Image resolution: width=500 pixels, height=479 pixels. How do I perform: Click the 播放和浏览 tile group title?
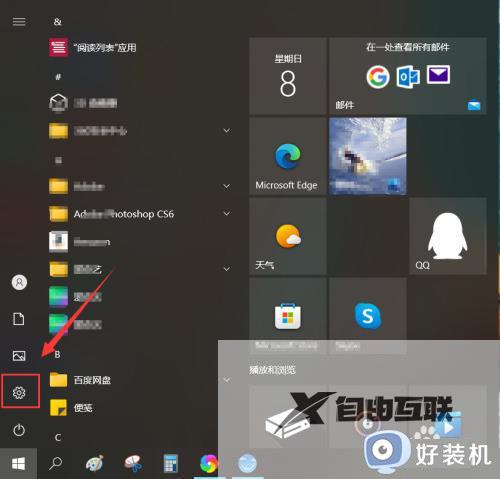pos(272,370)
